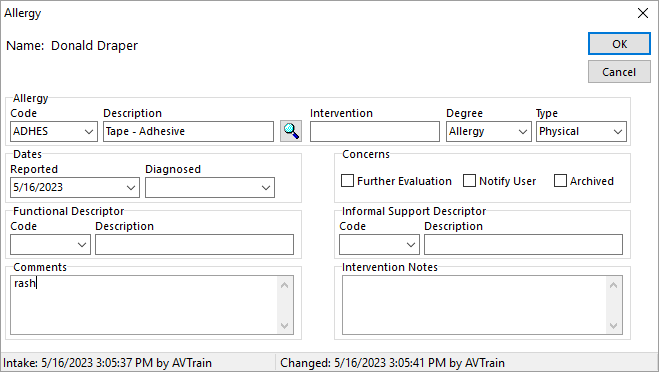Click the Comments scrollbar down arrow
Viewport: 659px width, 372px height.
(x=285, y=326)
